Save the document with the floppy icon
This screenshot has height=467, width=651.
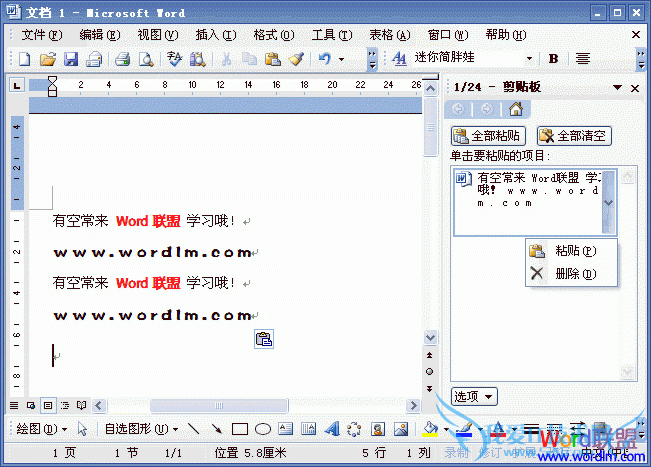[x=71, y=59]
